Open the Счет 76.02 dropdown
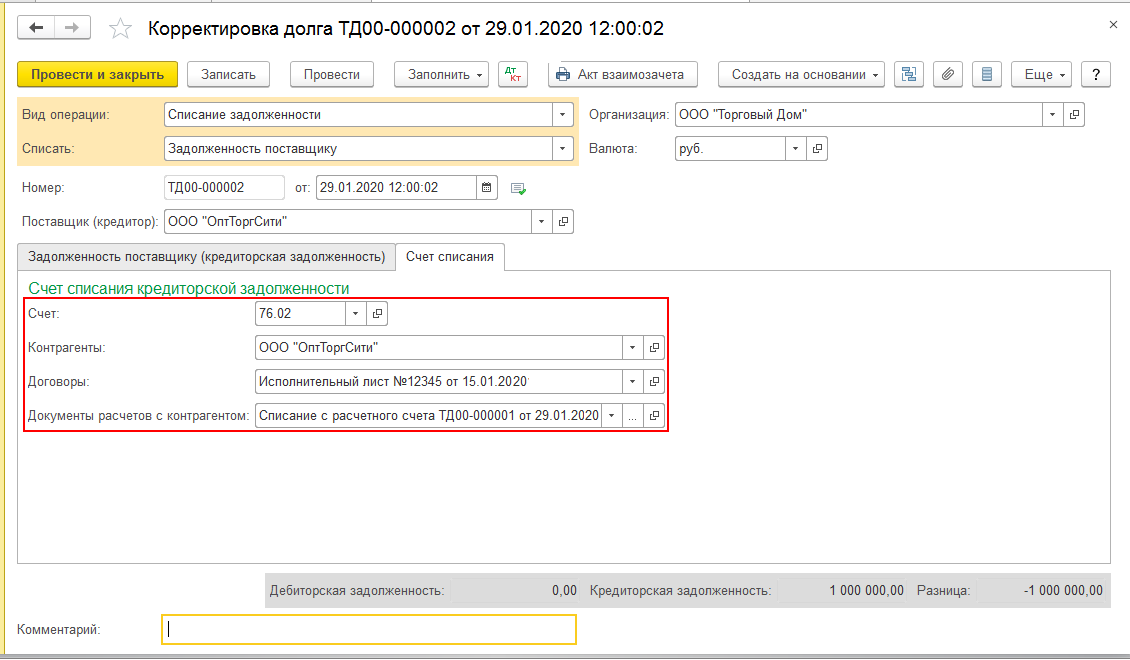 pos(357,314)
